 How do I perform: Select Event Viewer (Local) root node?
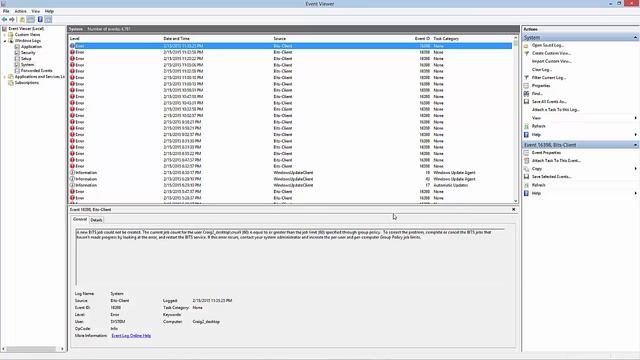26,29
